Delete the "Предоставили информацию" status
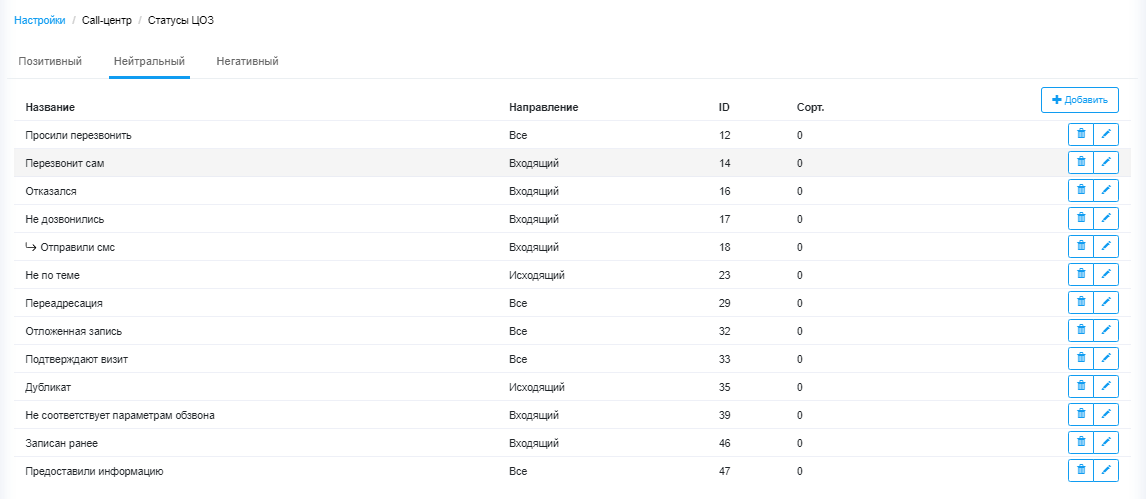1146x499 pixels. pyautogui.click(x=1081, y=471)
